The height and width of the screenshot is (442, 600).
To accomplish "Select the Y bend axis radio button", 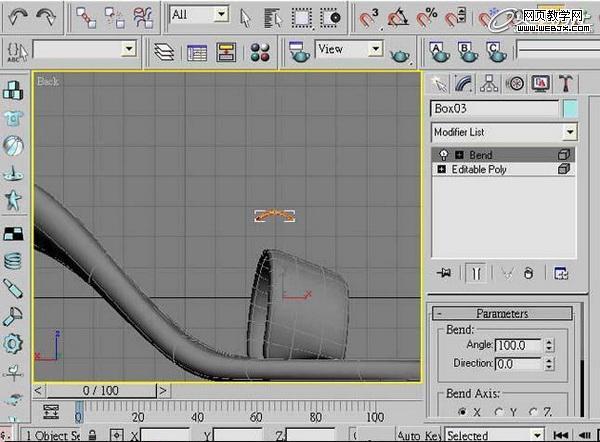I will 498,412.
